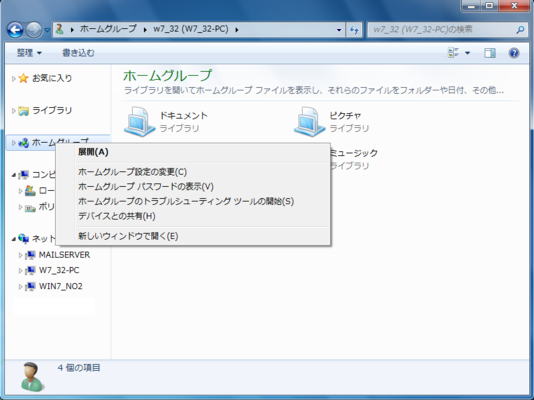Viewport: 534px width, 400px height.
Task: Collapse the コンピューター tree node
Action: 13,175
